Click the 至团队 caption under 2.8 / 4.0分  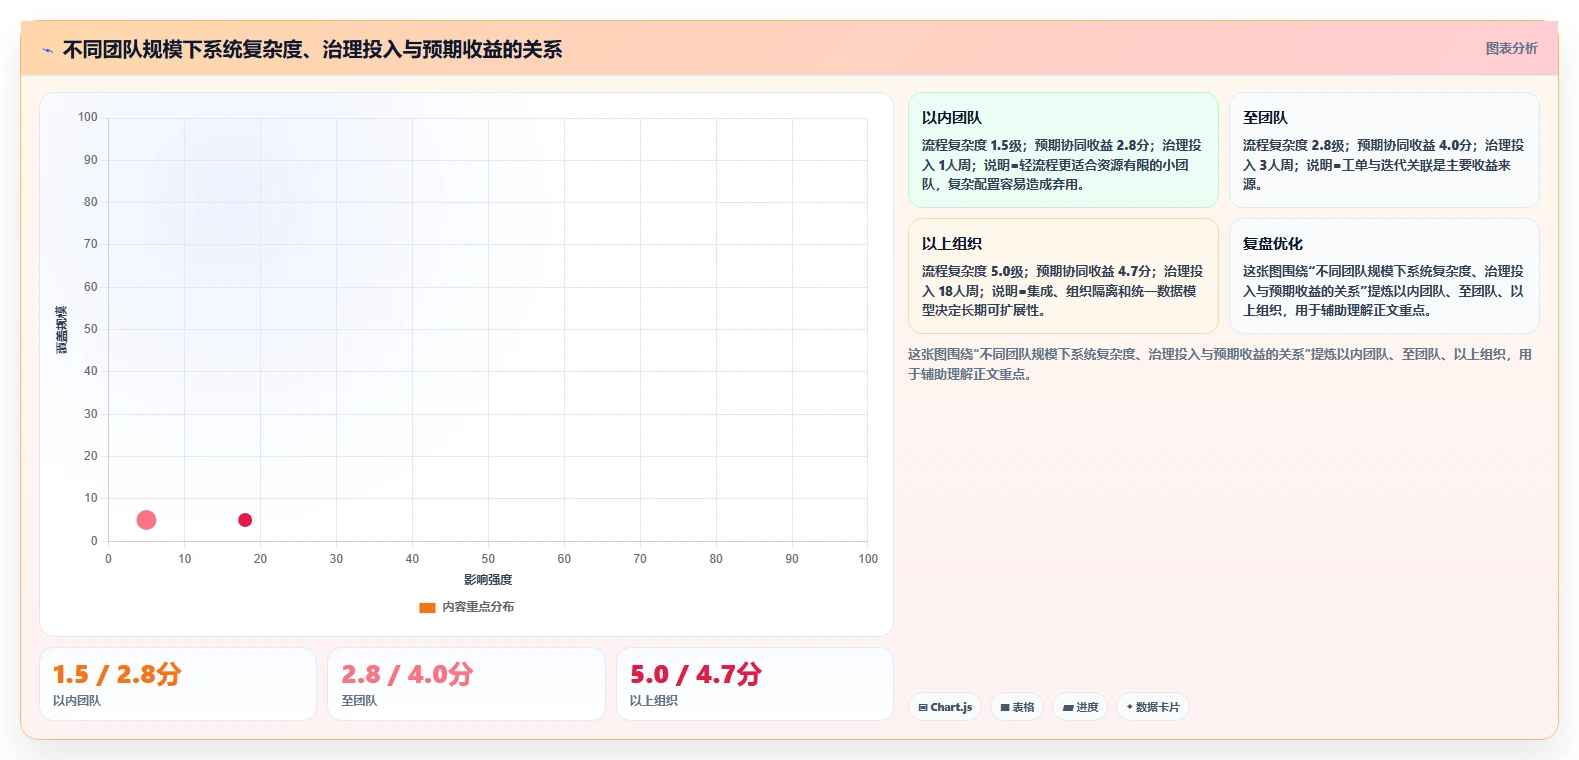pyautogui.click(x=359, y=701)
